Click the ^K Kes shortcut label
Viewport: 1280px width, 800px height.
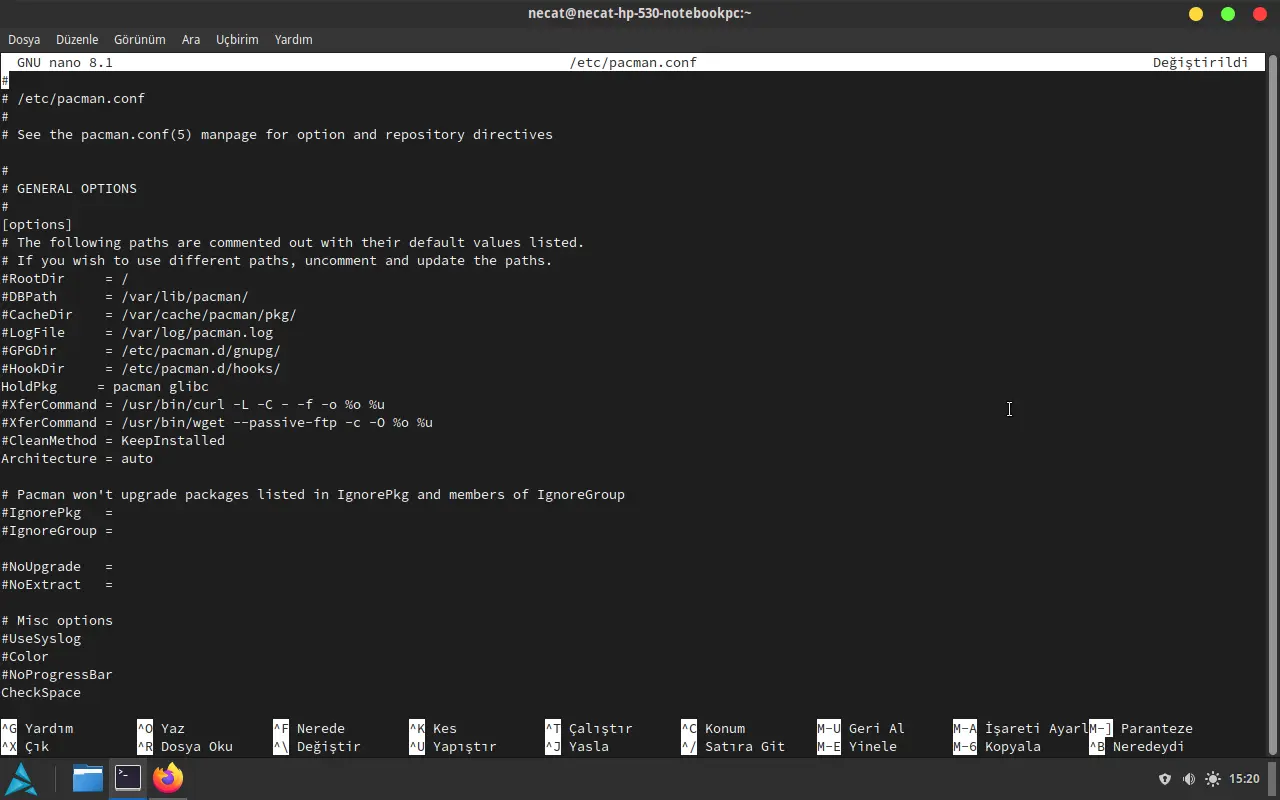point(433,728)
